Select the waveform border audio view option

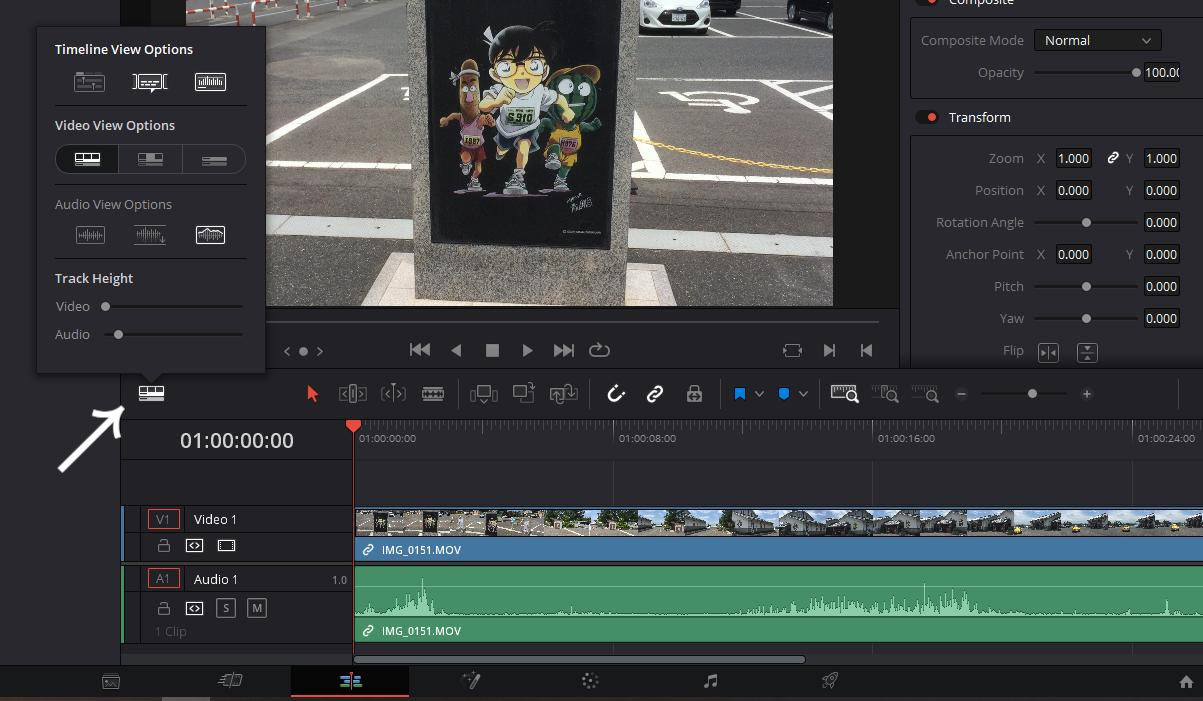pyautogui.click(x=210, y=235)
